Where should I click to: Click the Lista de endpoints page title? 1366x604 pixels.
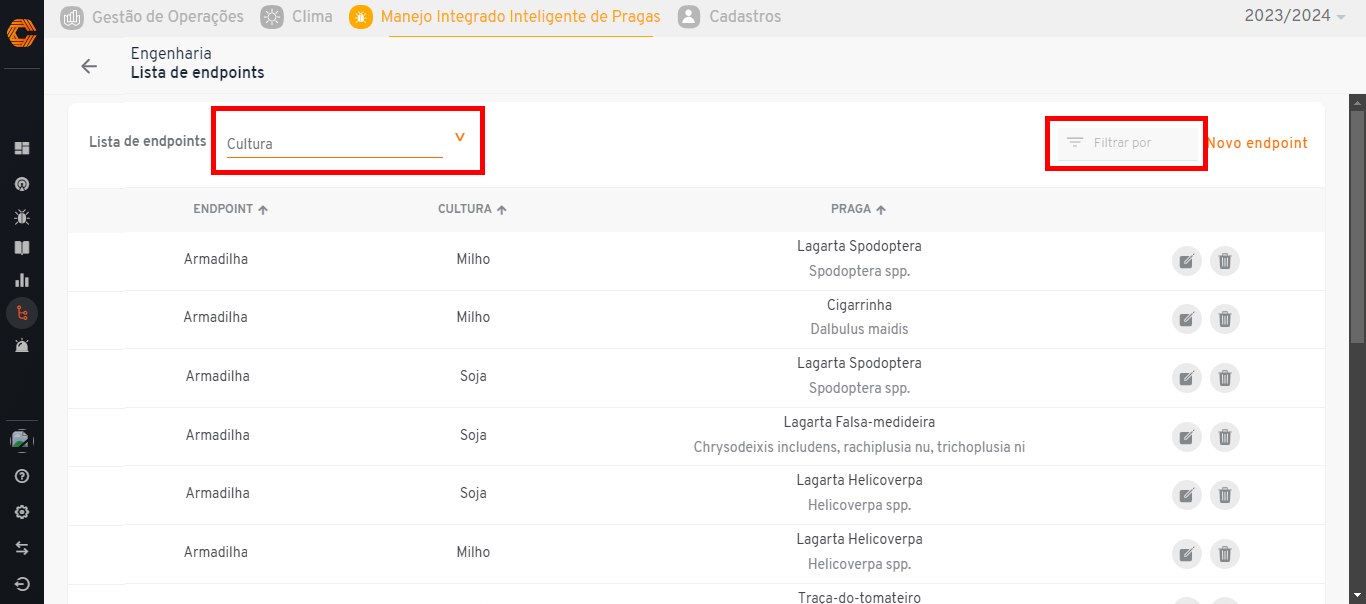[x=198, y=73]
